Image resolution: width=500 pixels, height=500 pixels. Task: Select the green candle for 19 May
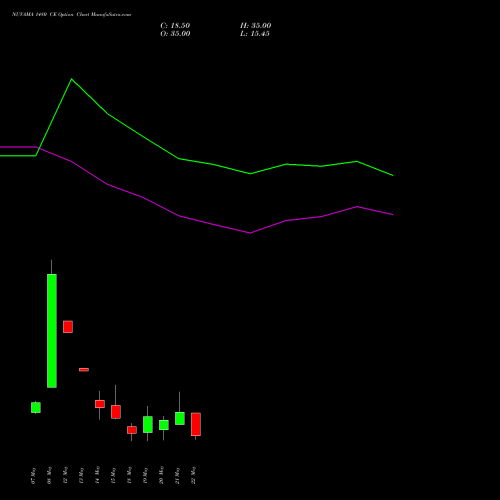[148, 424]
